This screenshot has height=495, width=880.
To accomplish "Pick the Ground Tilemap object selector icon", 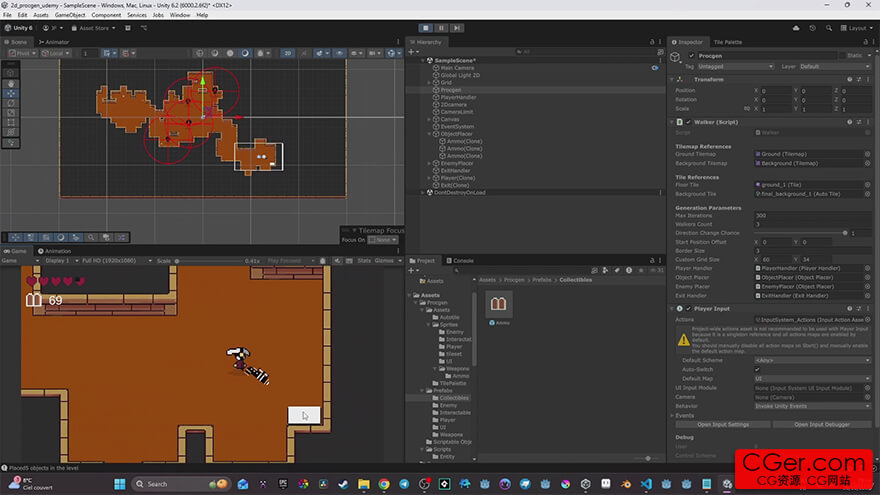I will click(867, 154).
